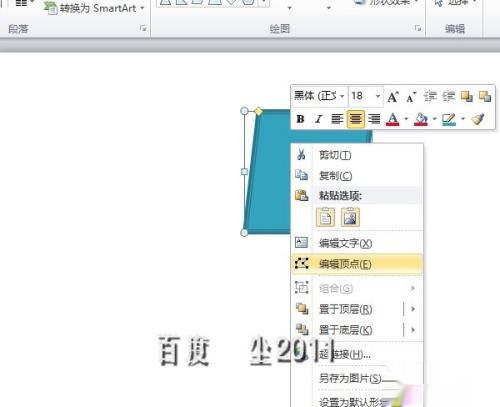Expand the font color dropdown arrow

point(406,119)
